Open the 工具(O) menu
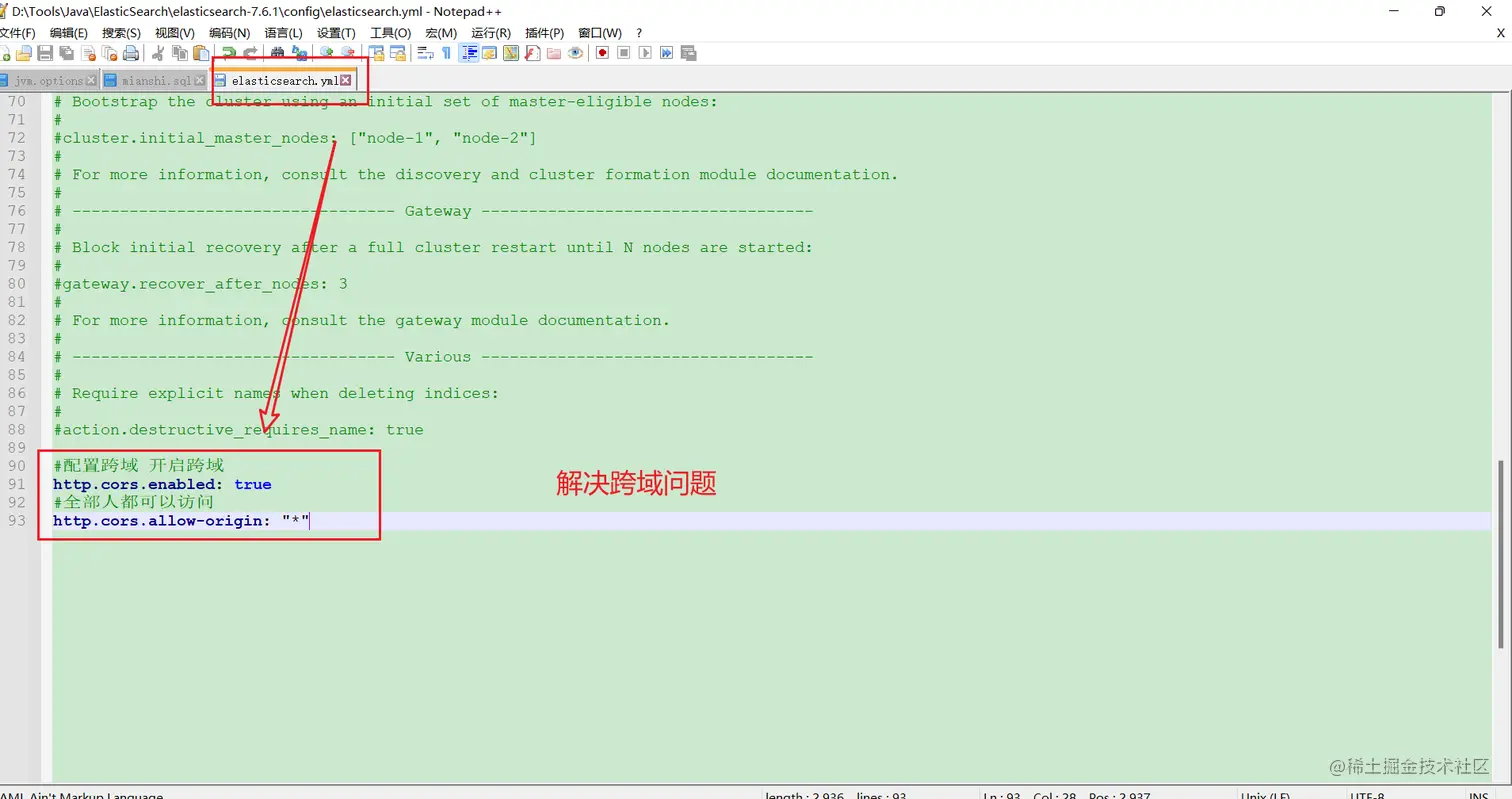1512x799 pixels. click(391, 33)
